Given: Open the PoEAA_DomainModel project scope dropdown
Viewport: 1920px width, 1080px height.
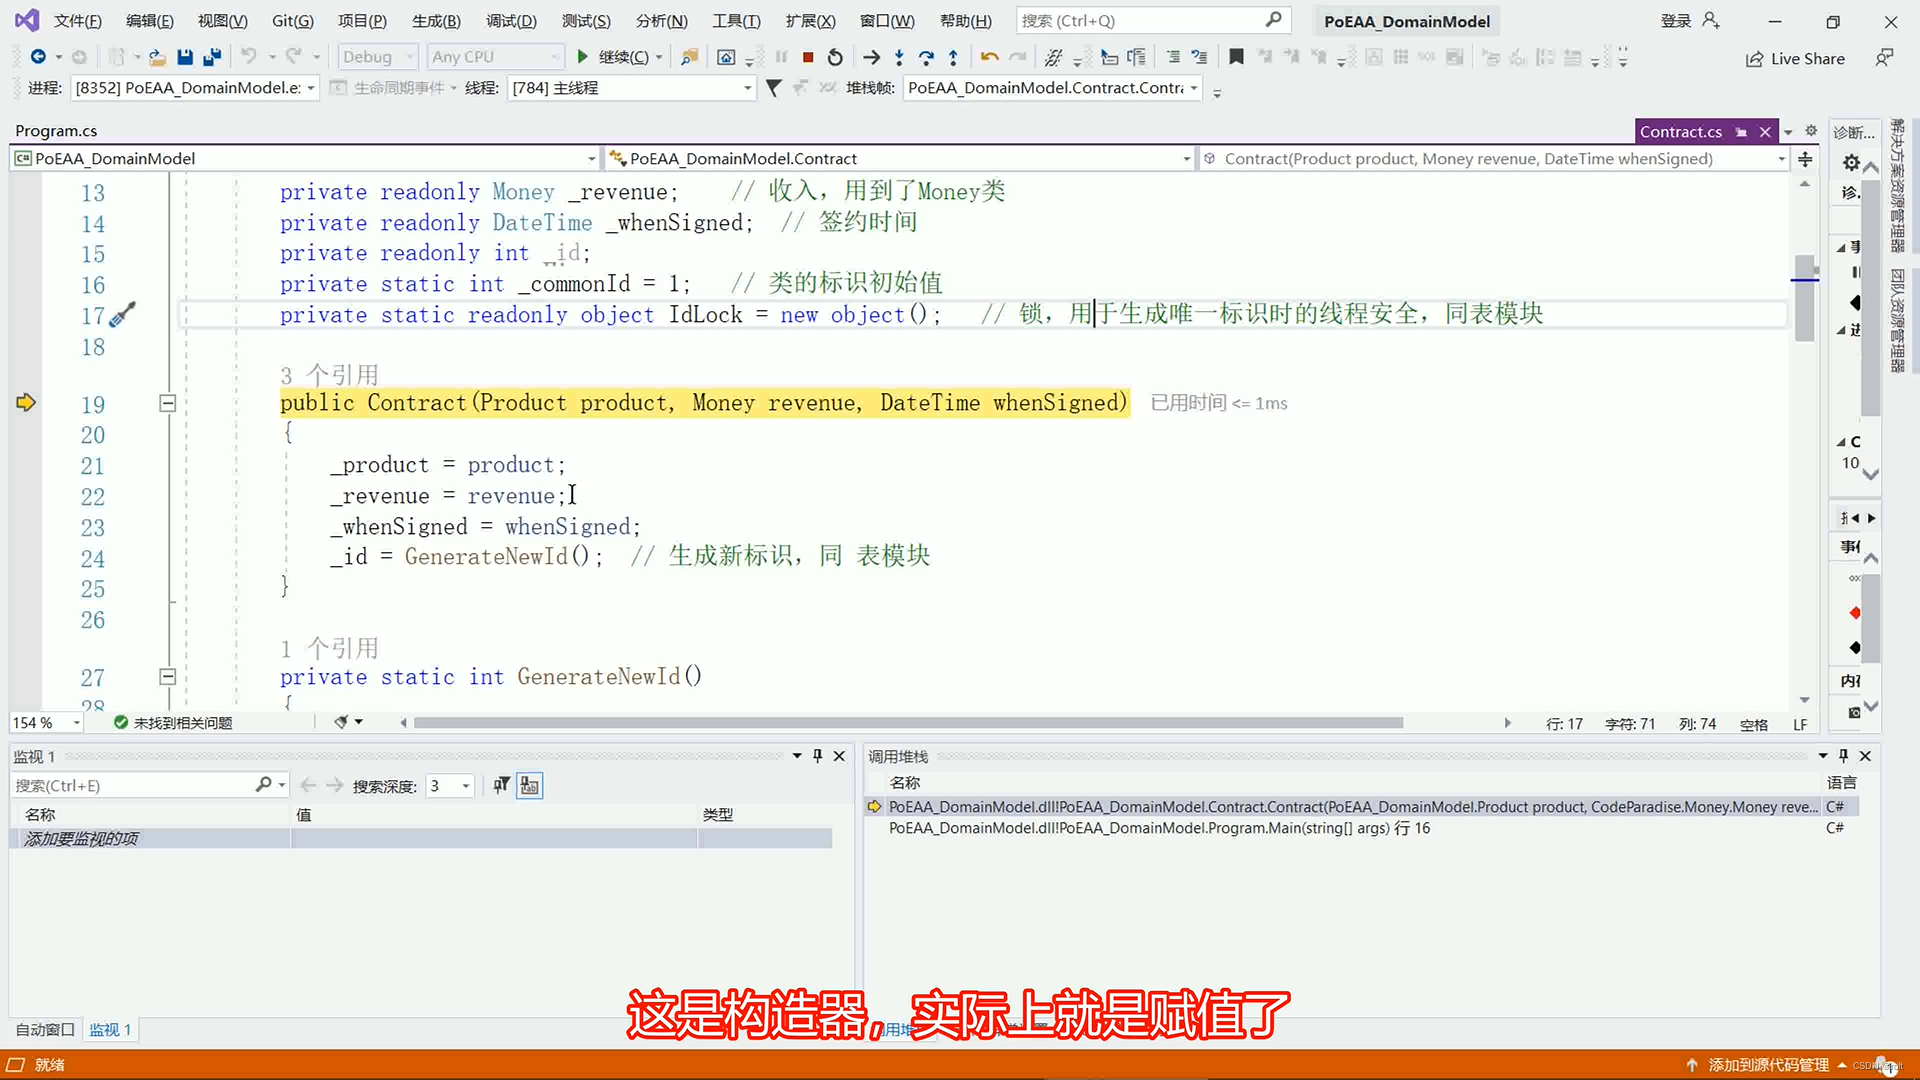Looking at the screenshot, I should 305,159.
